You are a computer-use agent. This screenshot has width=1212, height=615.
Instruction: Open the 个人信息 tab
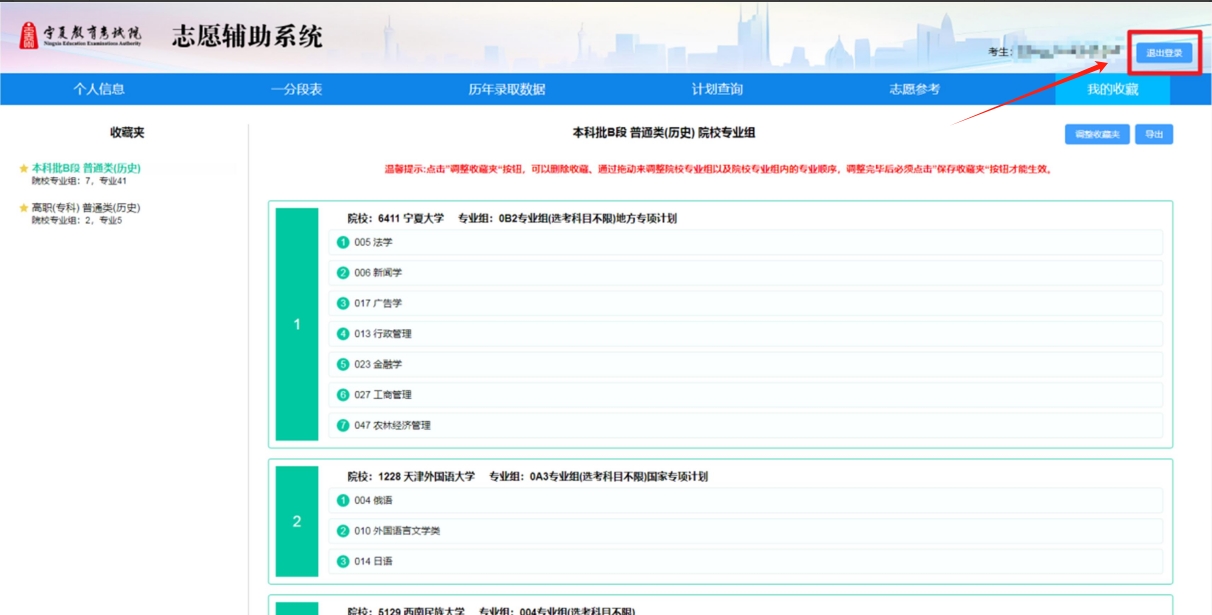(99, 89)
